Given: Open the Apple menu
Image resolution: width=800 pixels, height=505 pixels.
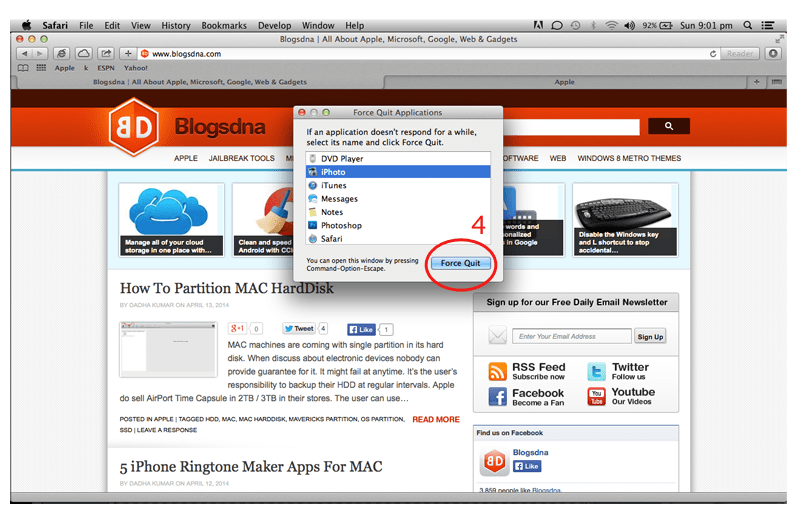Looking at the screenshot, I should click(x=26, y=25).
